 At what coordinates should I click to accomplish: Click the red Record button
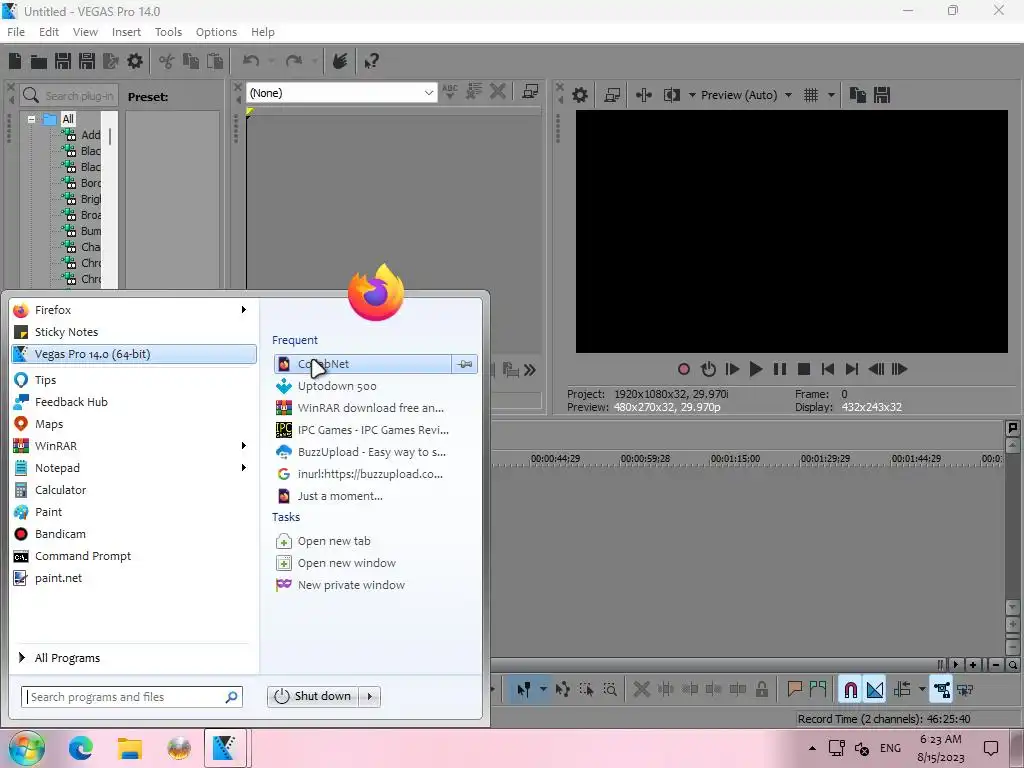point(684,370)
